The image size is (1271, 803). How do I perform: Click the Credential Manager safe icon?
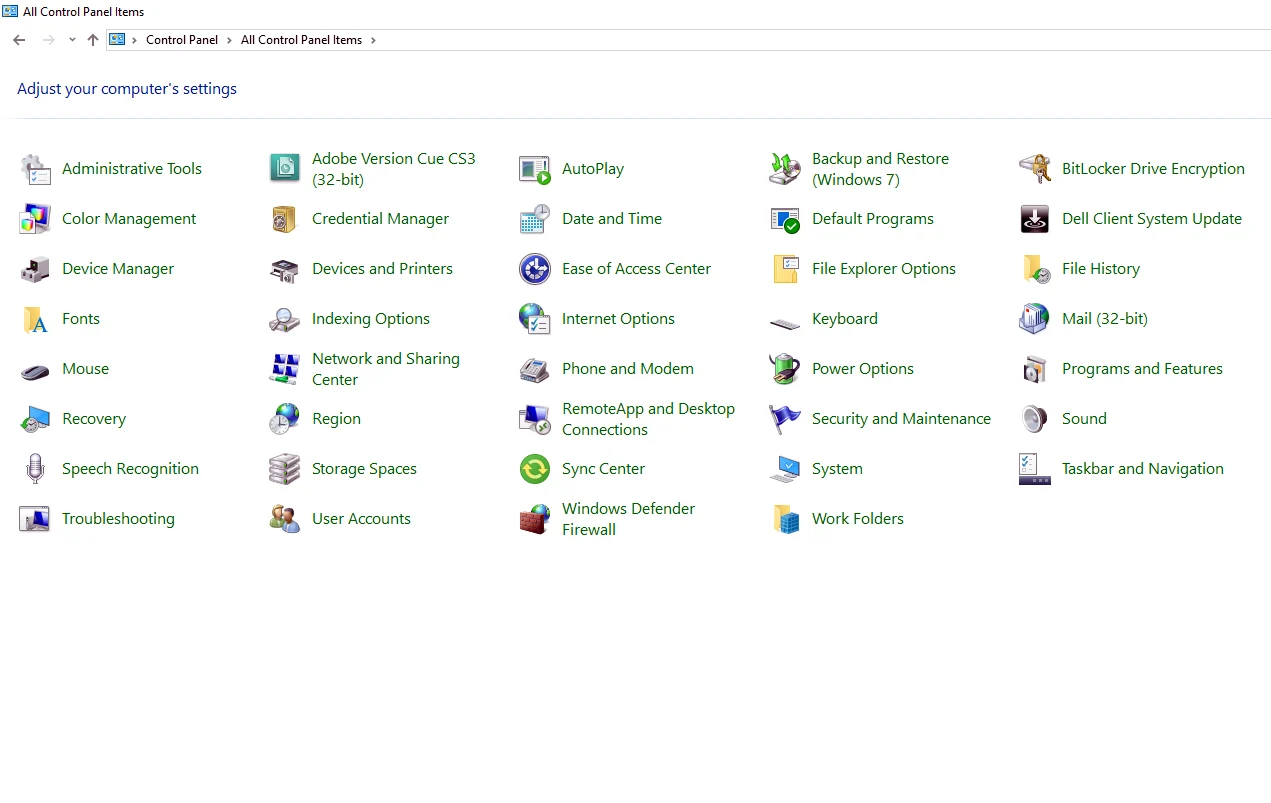click(x=285, y=219)
